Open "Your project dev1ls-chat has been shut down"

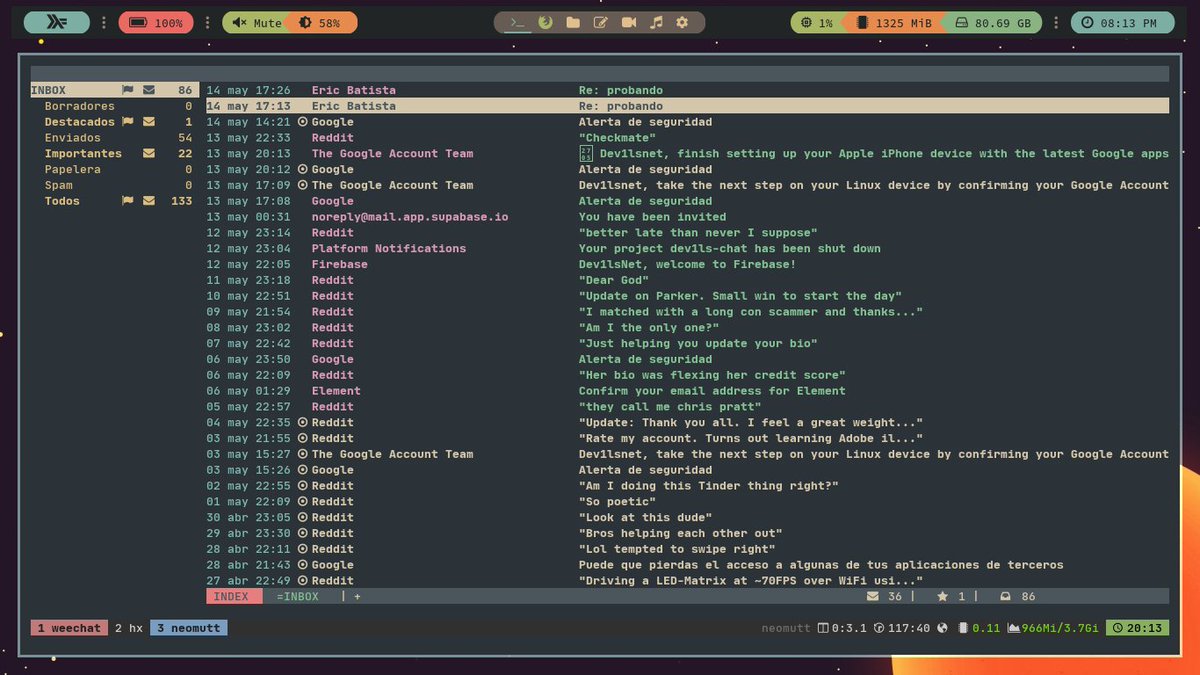[687, 248]
